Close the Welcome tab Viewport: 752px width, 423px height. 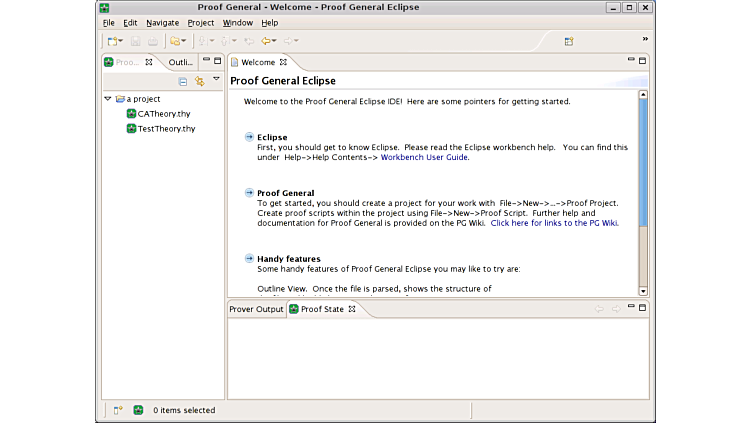pos(284,62)
